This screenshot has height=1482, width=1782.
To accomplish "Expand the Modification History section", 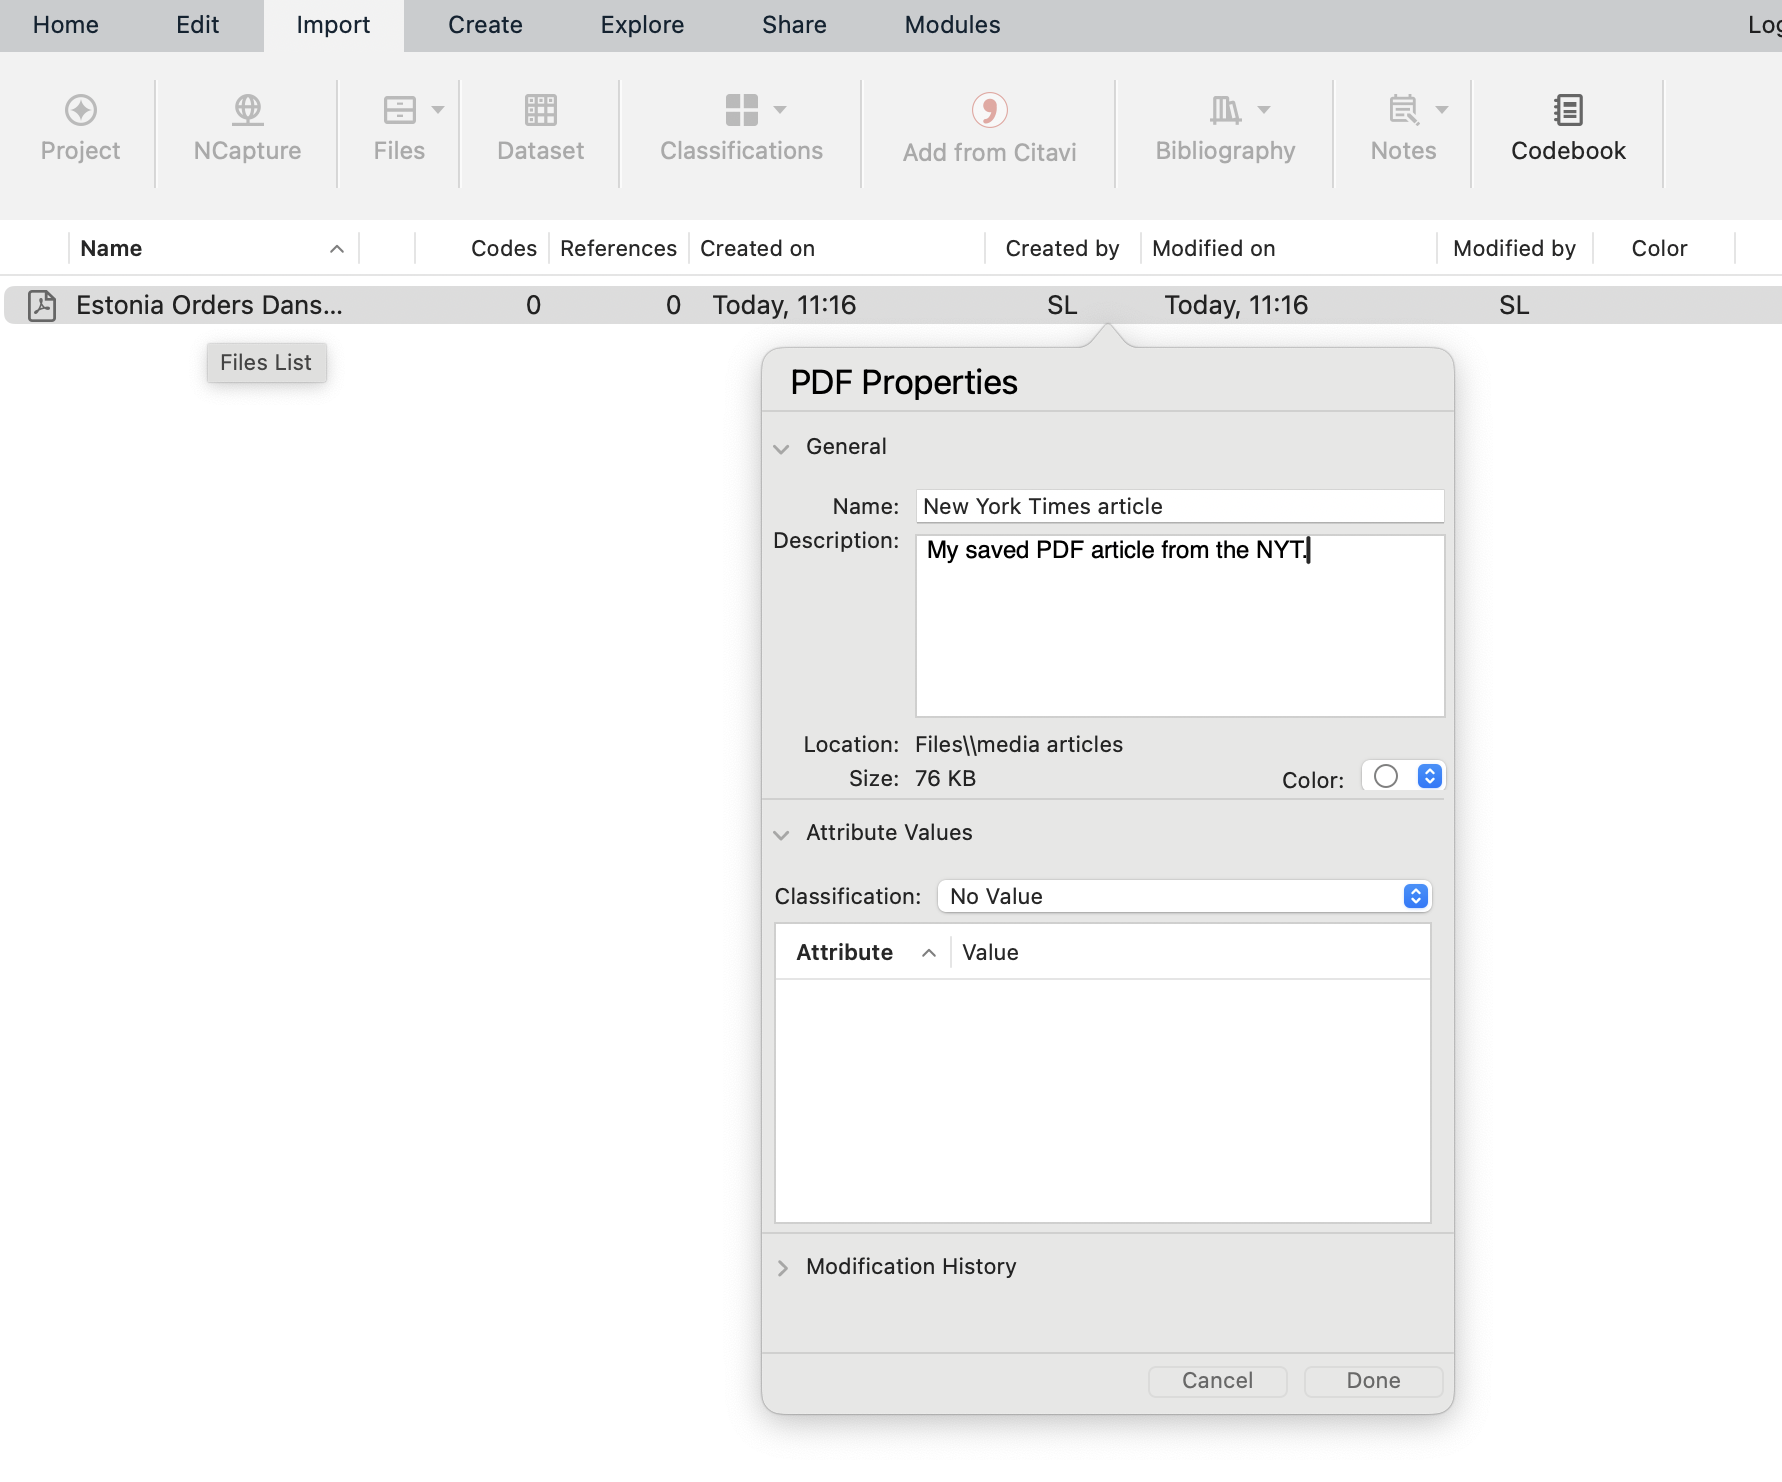I will pos(782,1268).
